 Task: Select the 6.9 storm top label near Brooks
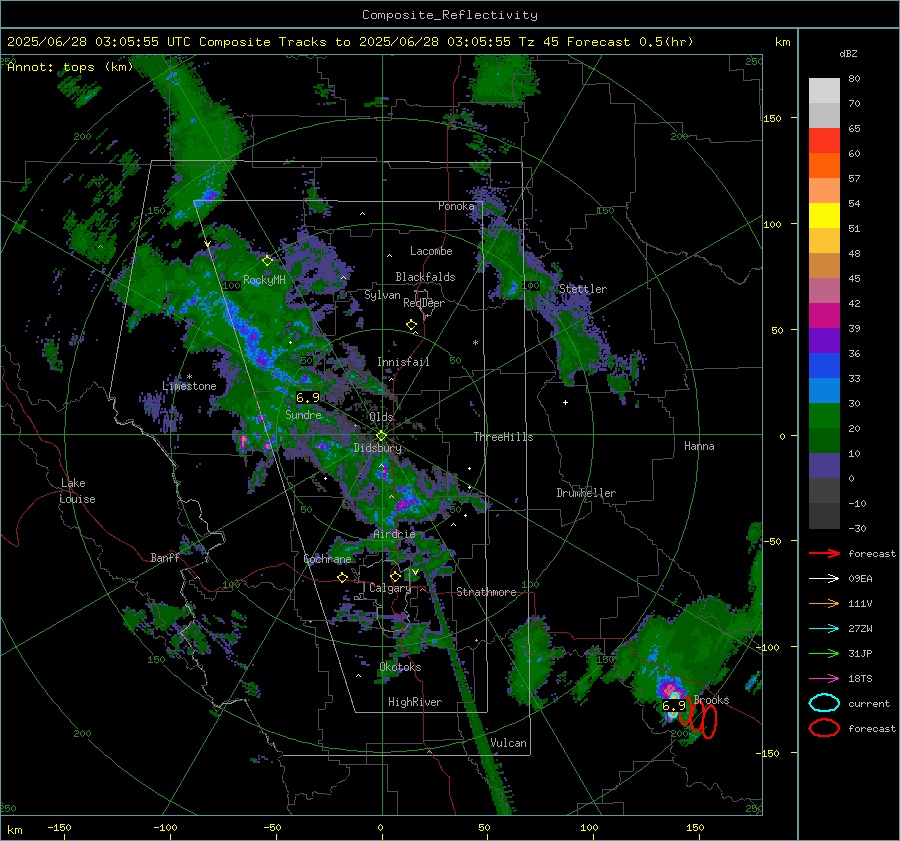[x=674, y=706]
